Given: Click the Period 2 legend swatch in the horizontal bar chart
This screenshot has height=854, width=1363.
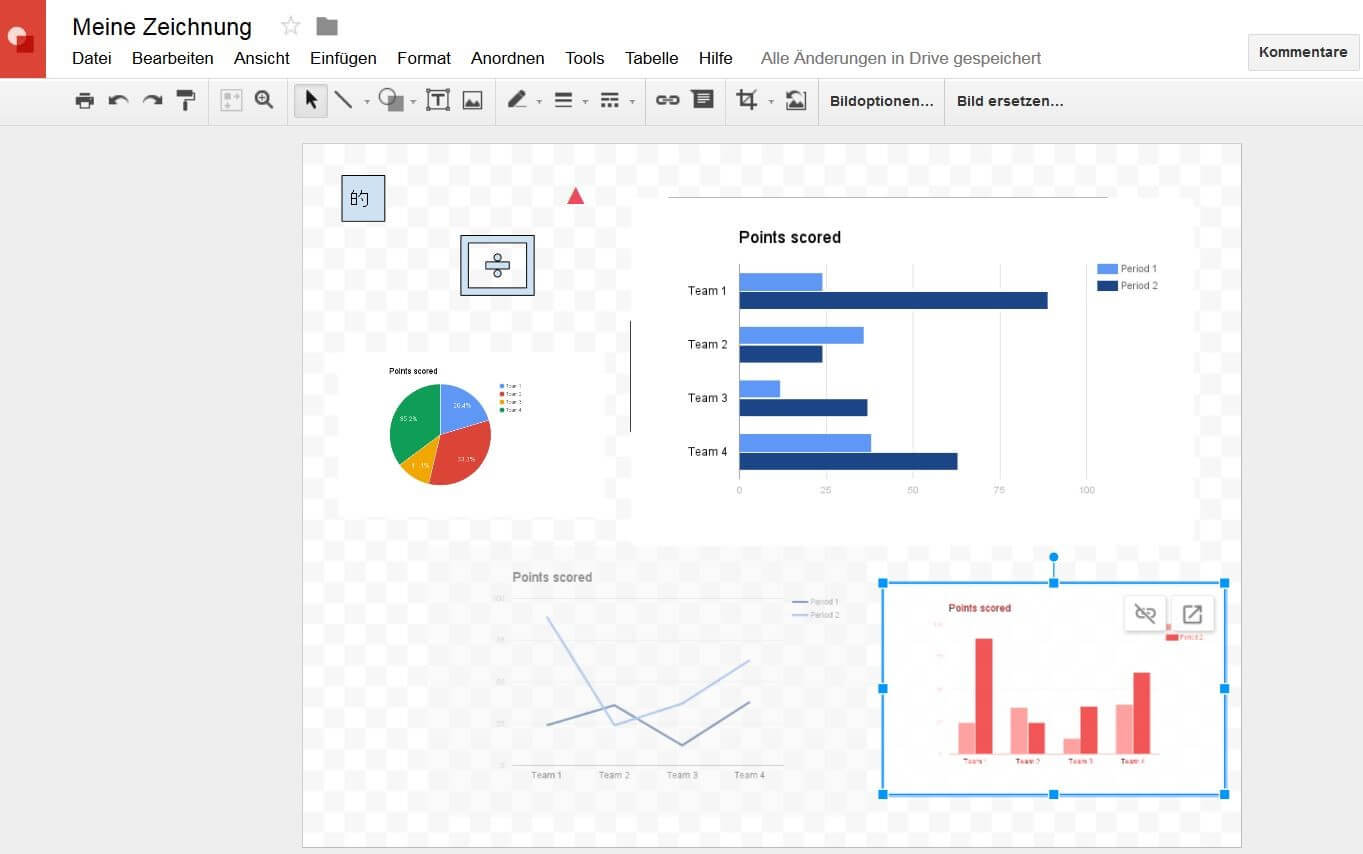Looking at the screenshot, I should point(1107,286).
